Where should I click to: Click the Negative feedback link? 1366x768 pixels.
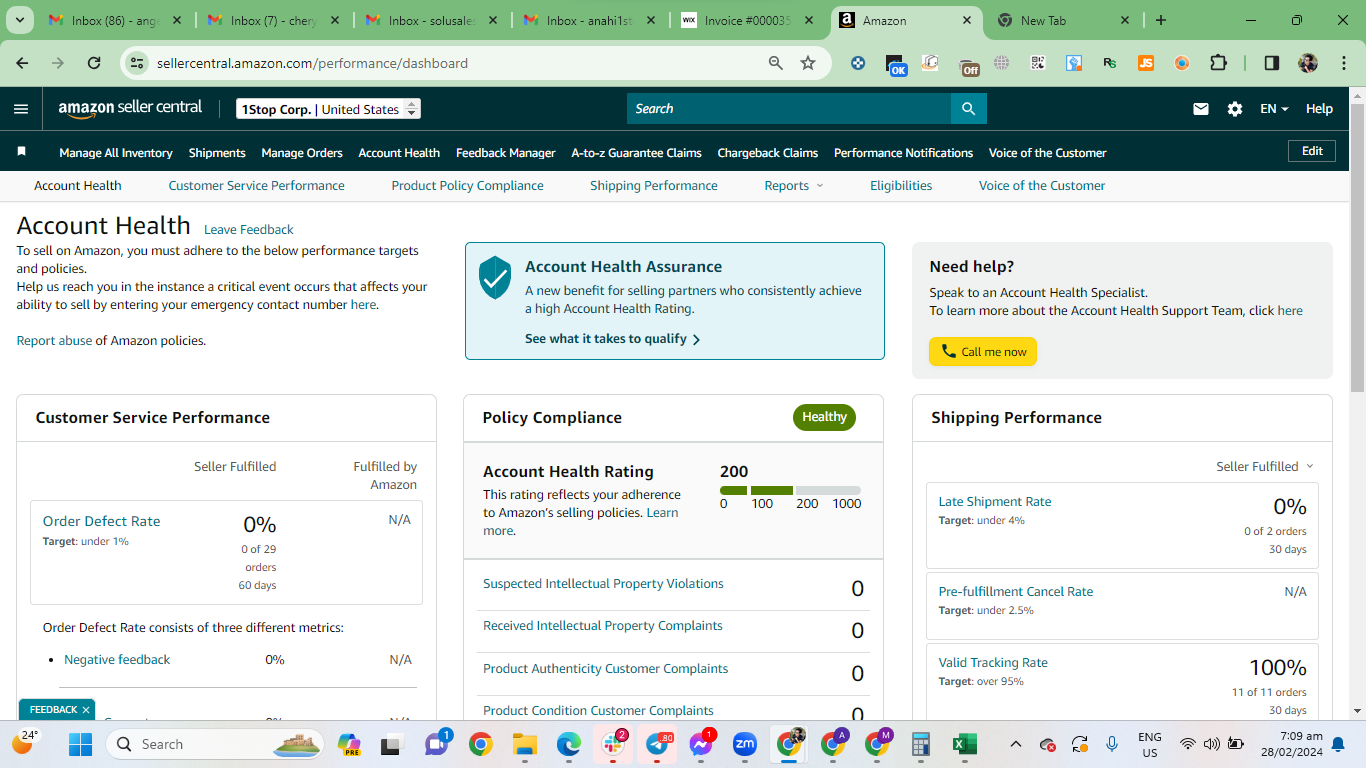coord(117,659)
